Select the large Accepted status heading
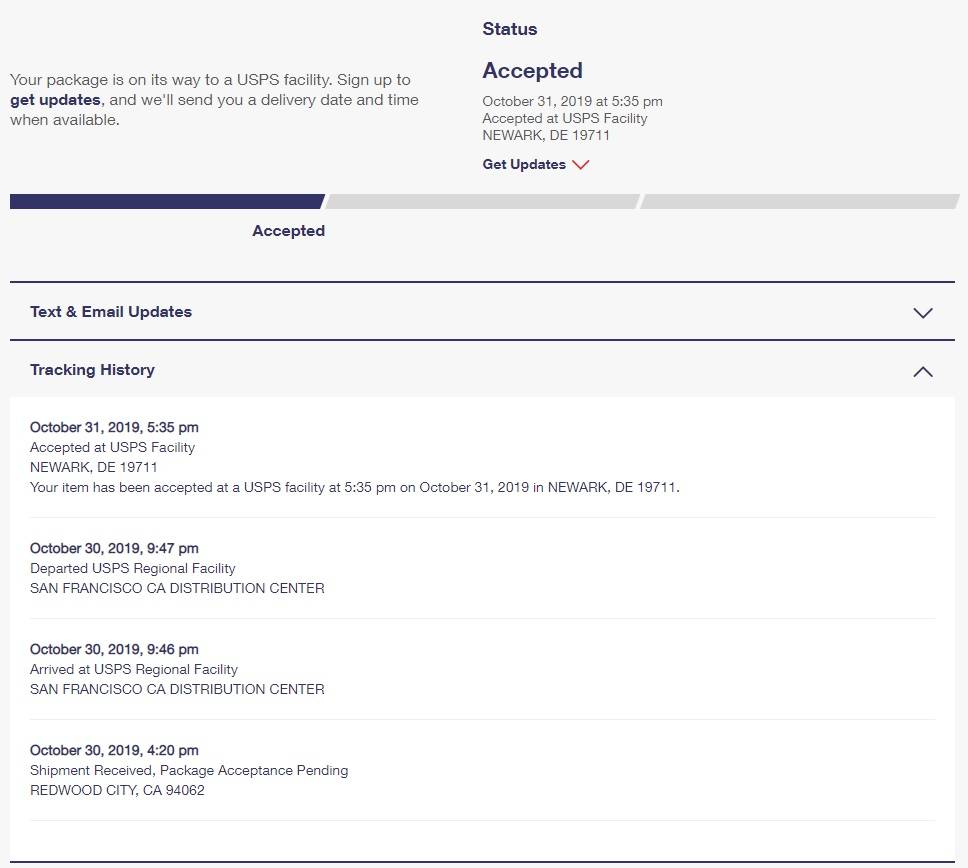Image resolution: width=968 pixels, height=868 pixels. coord(532,70)
